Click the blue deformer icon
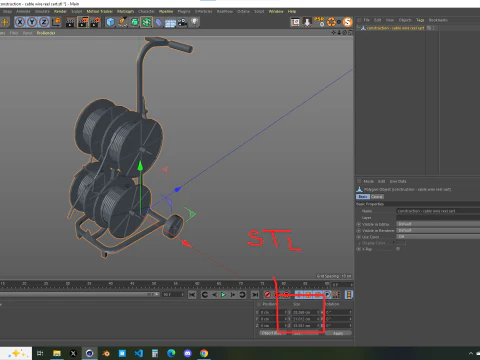 [159, 22]
